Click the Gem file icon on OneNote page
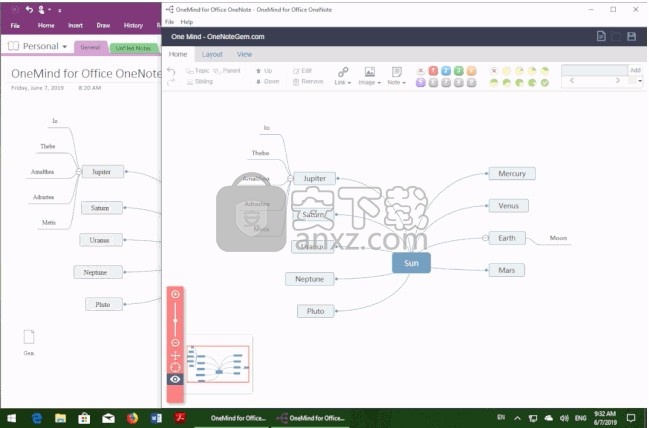The width and height of the screenshot is (649, 428). (29, 337)
